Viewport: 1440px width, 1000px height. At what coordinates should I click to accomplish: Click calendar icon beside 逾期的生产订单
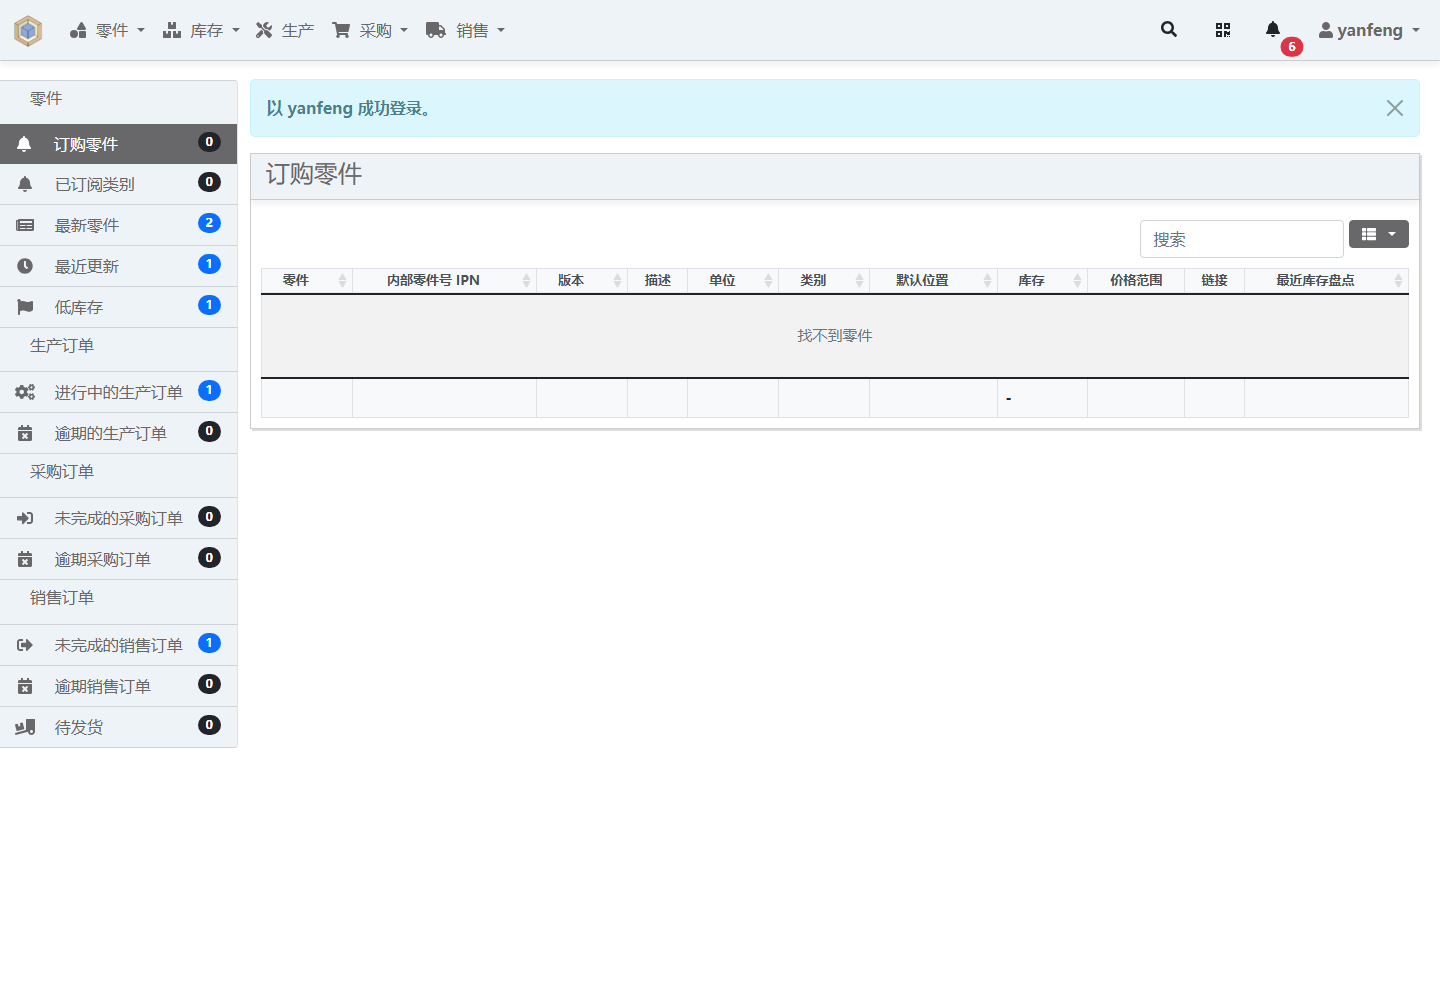pyautogui.click(x=25, y=433)
